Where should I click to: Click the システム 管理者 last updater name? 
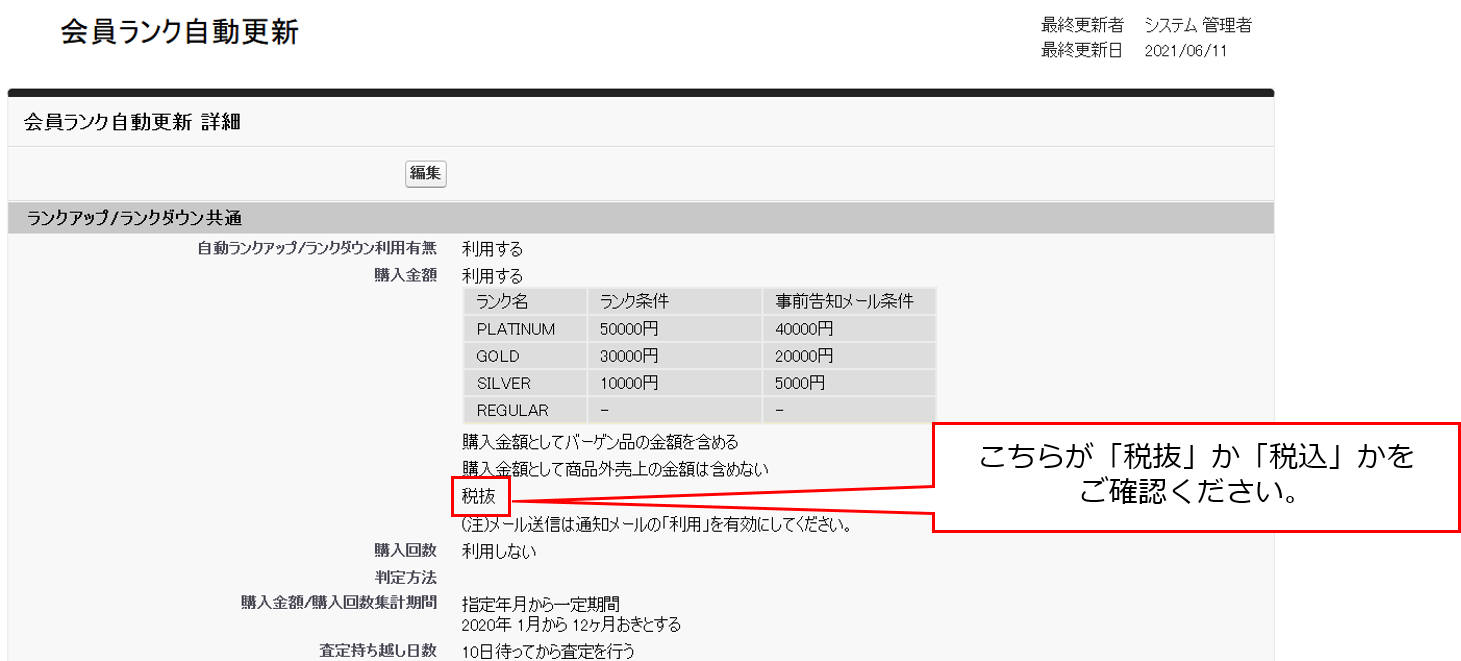(1197, 25)
